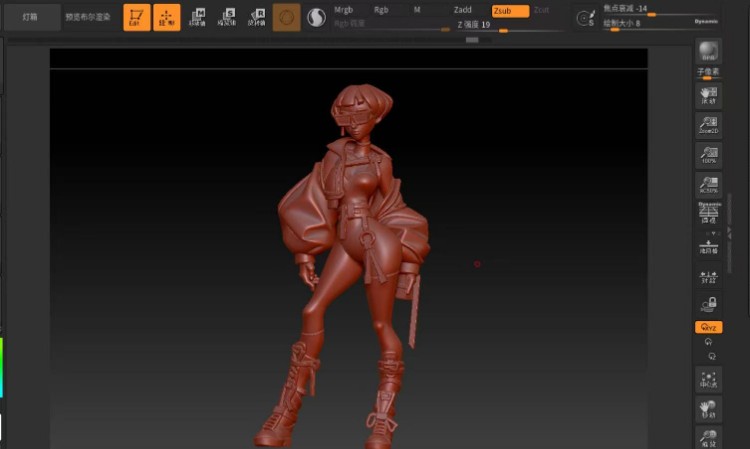
Task: Select the M material channel option
Action: [417, 9]
